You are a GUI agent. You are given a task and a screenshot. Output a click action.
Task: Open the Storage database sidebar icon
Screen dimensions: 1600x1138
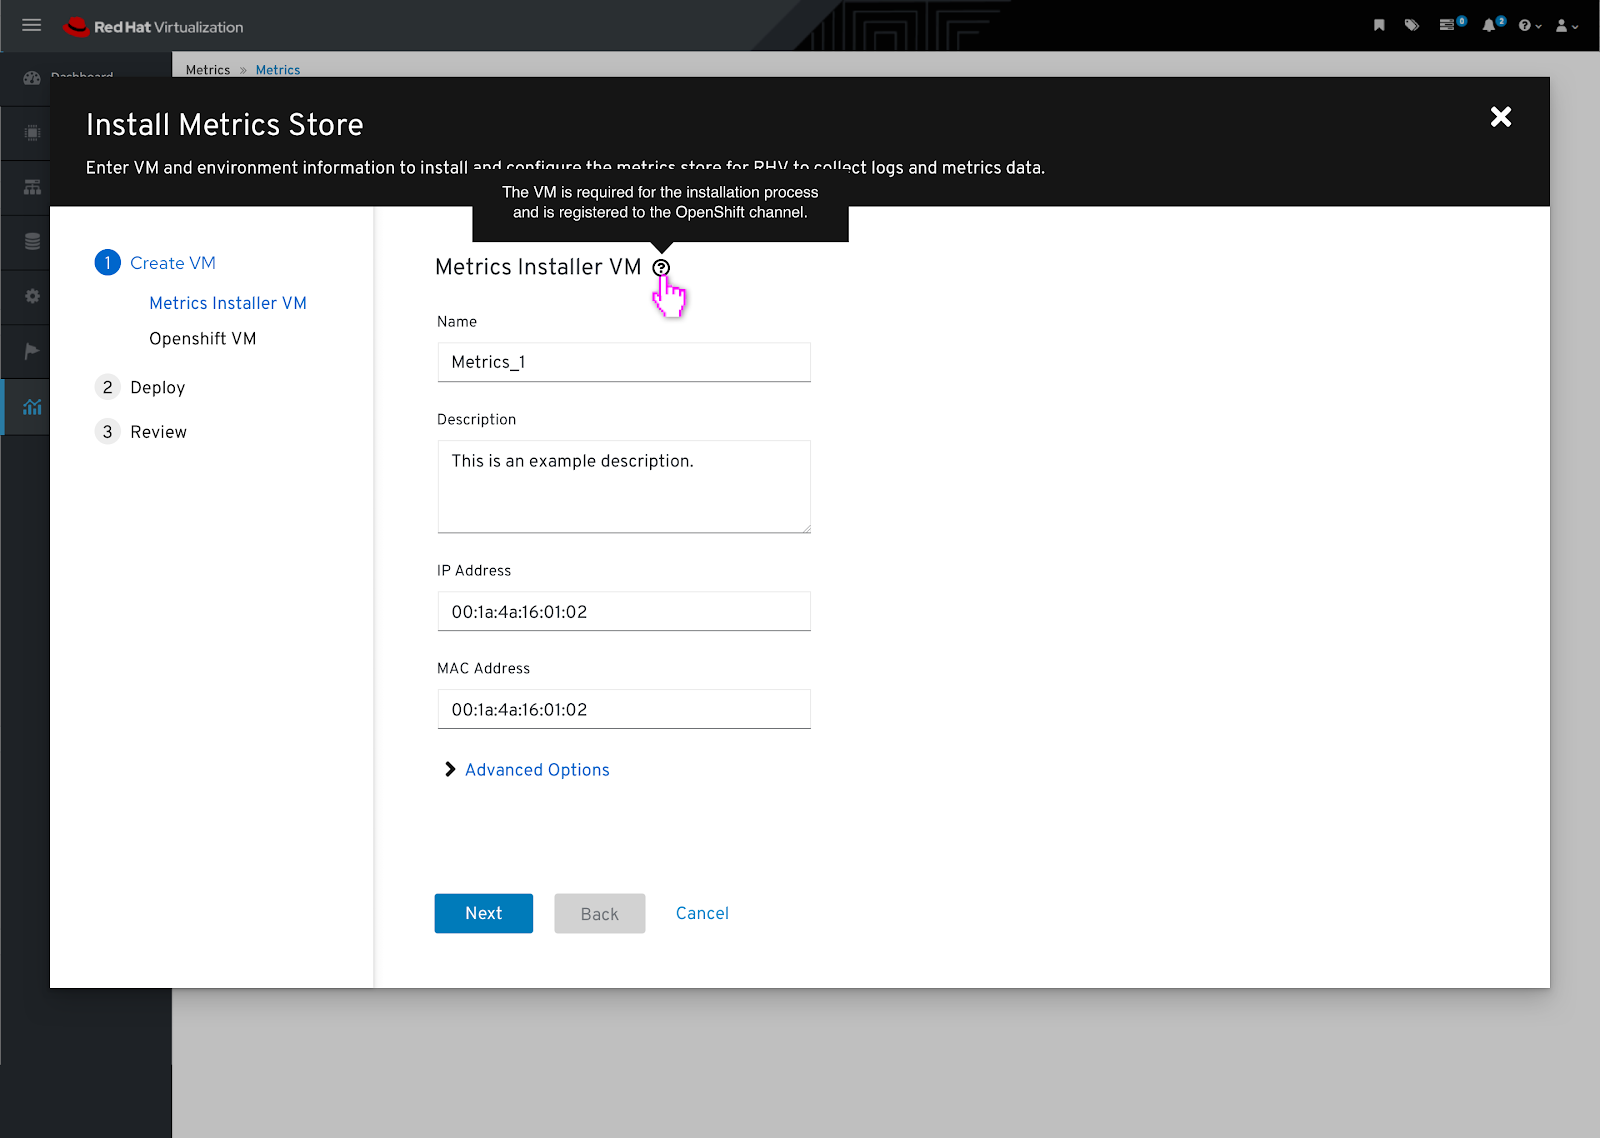32,241
